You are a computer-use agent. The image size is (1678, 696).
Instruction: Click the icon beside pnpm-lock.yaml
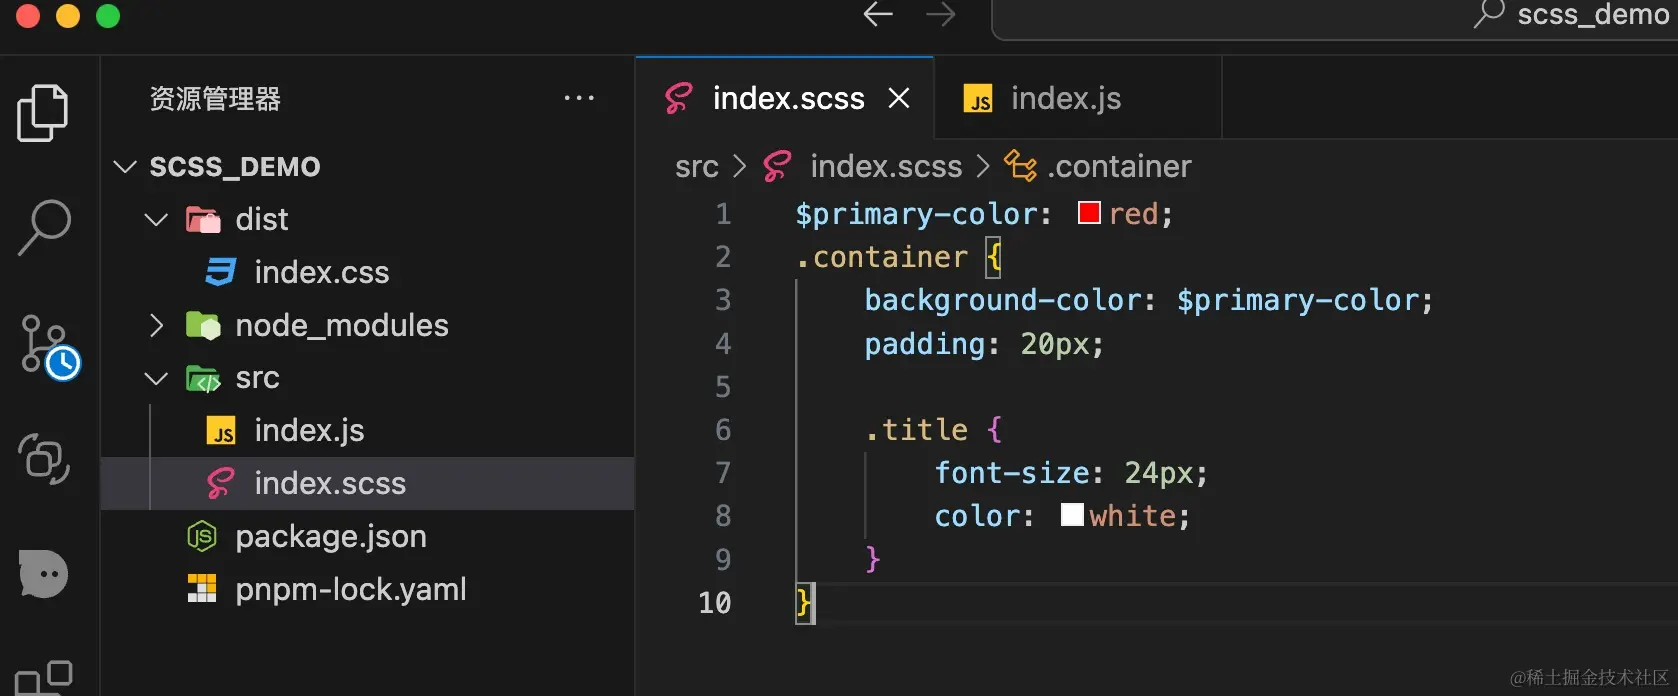202,589
